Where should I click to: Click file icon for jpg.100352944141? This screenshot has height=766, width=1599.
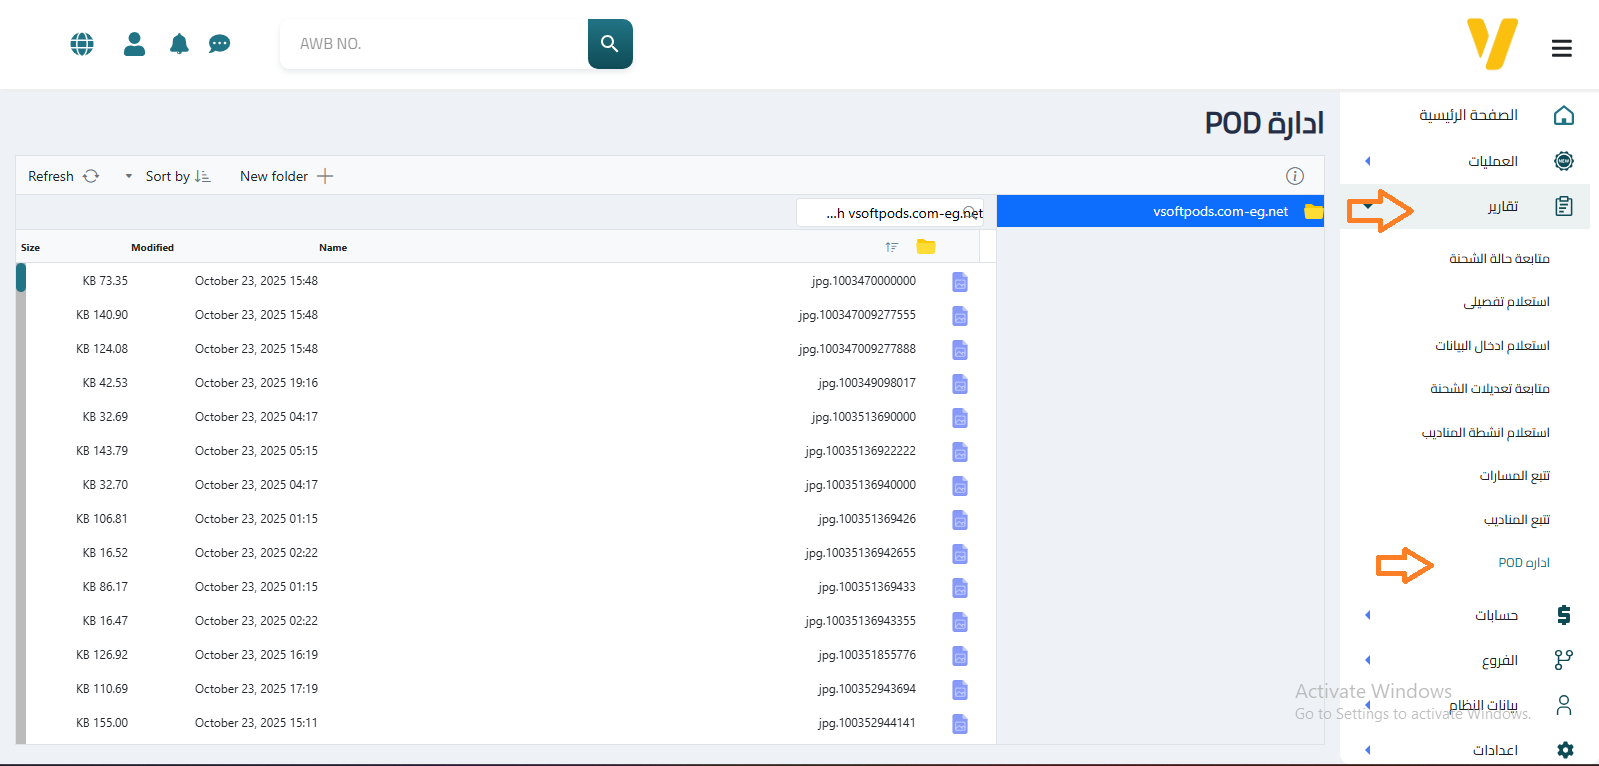coord(960,724)
